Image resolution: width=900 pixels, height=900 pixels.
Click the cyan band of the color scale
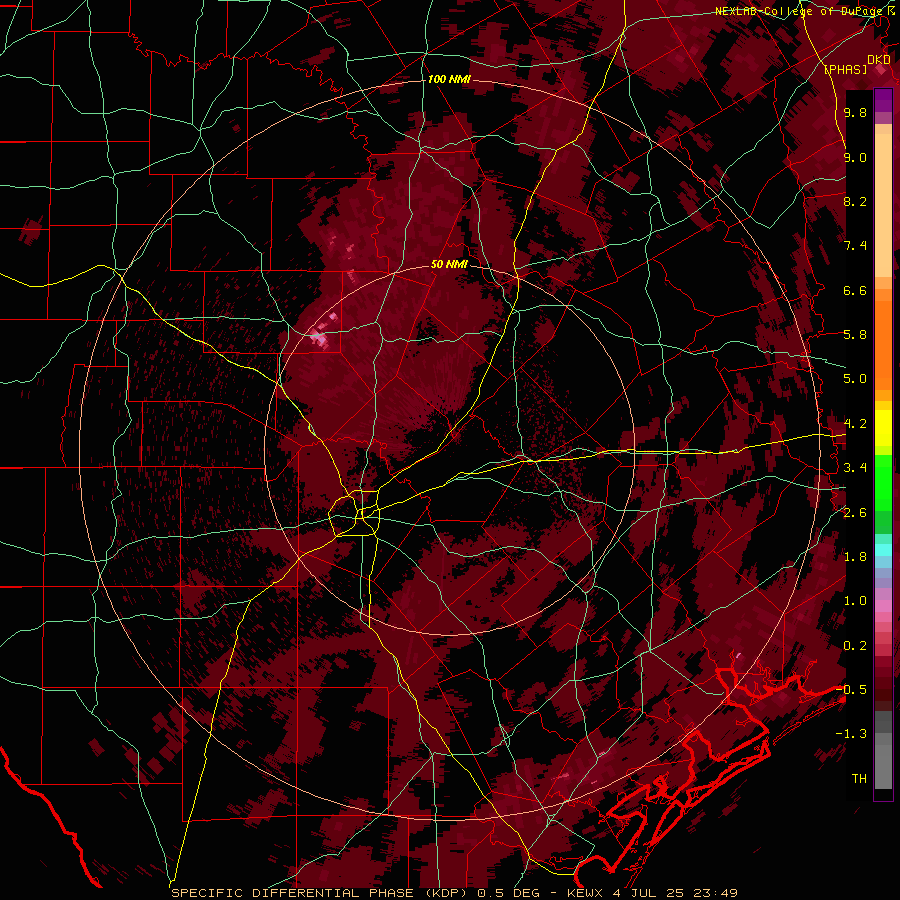tap(883, 550)
